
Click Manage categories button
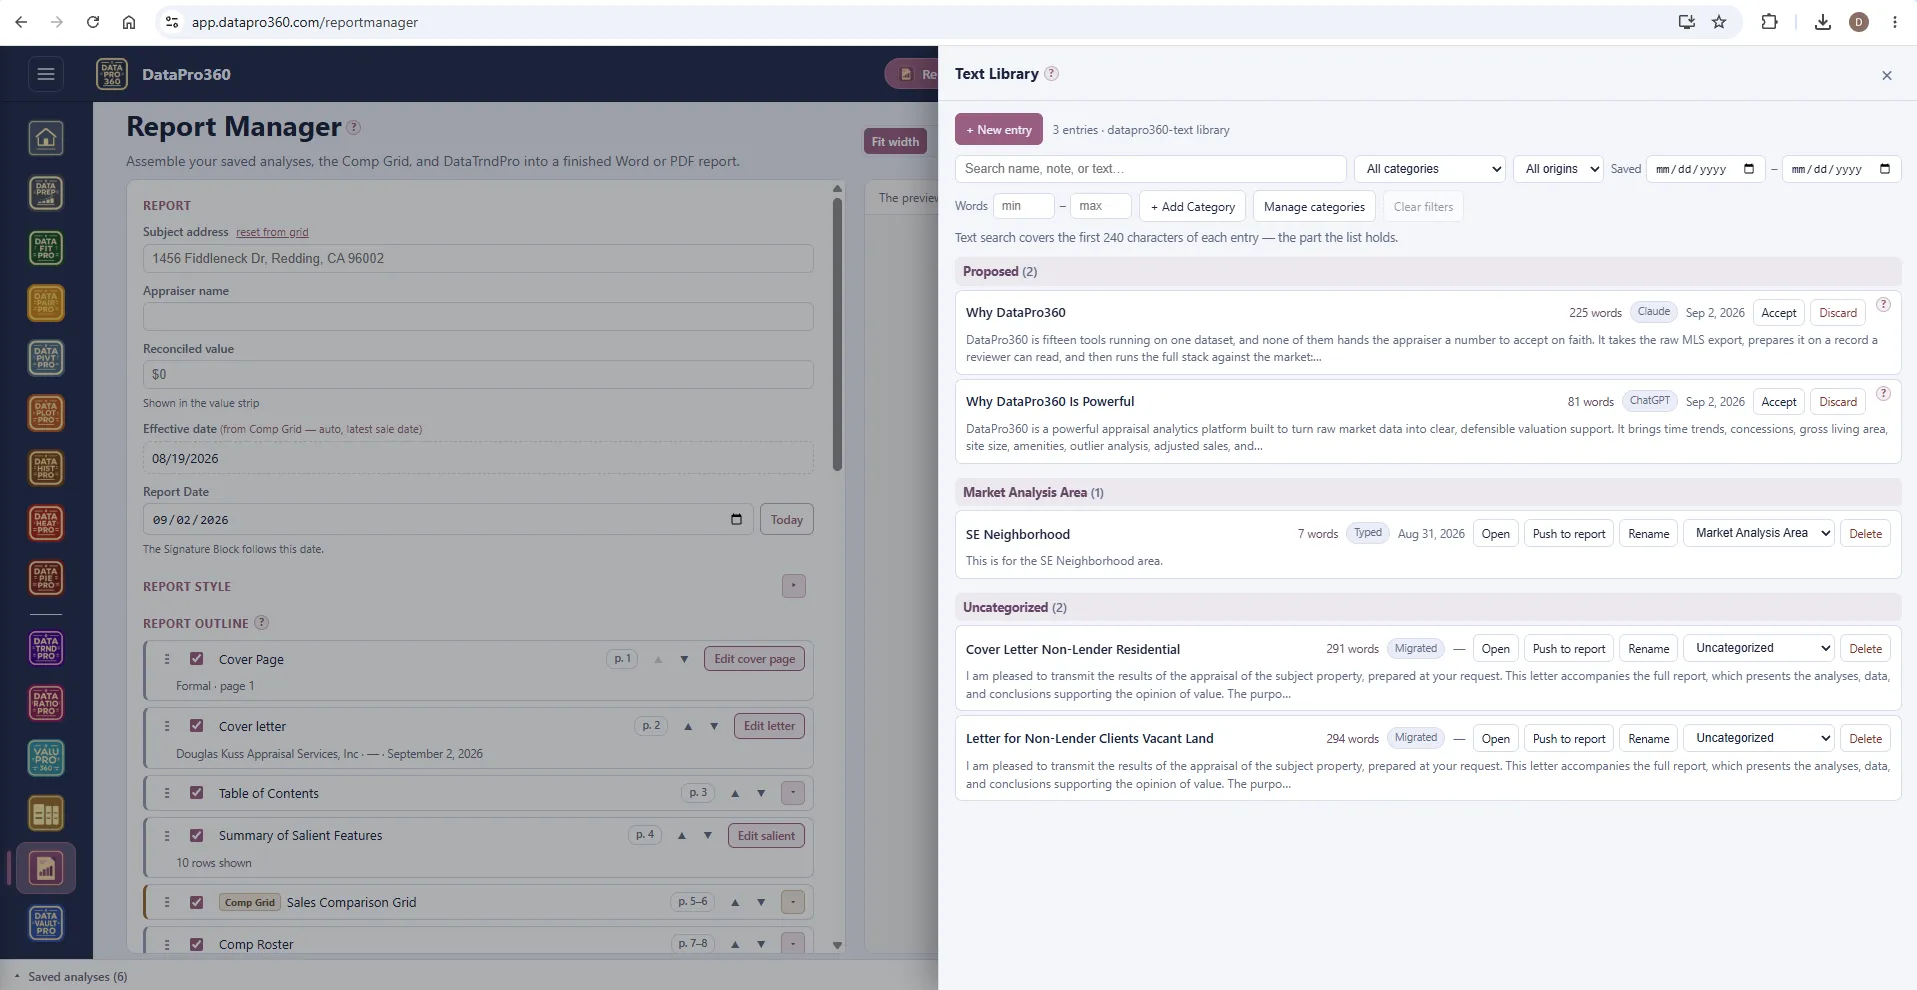pos(1314,207)
